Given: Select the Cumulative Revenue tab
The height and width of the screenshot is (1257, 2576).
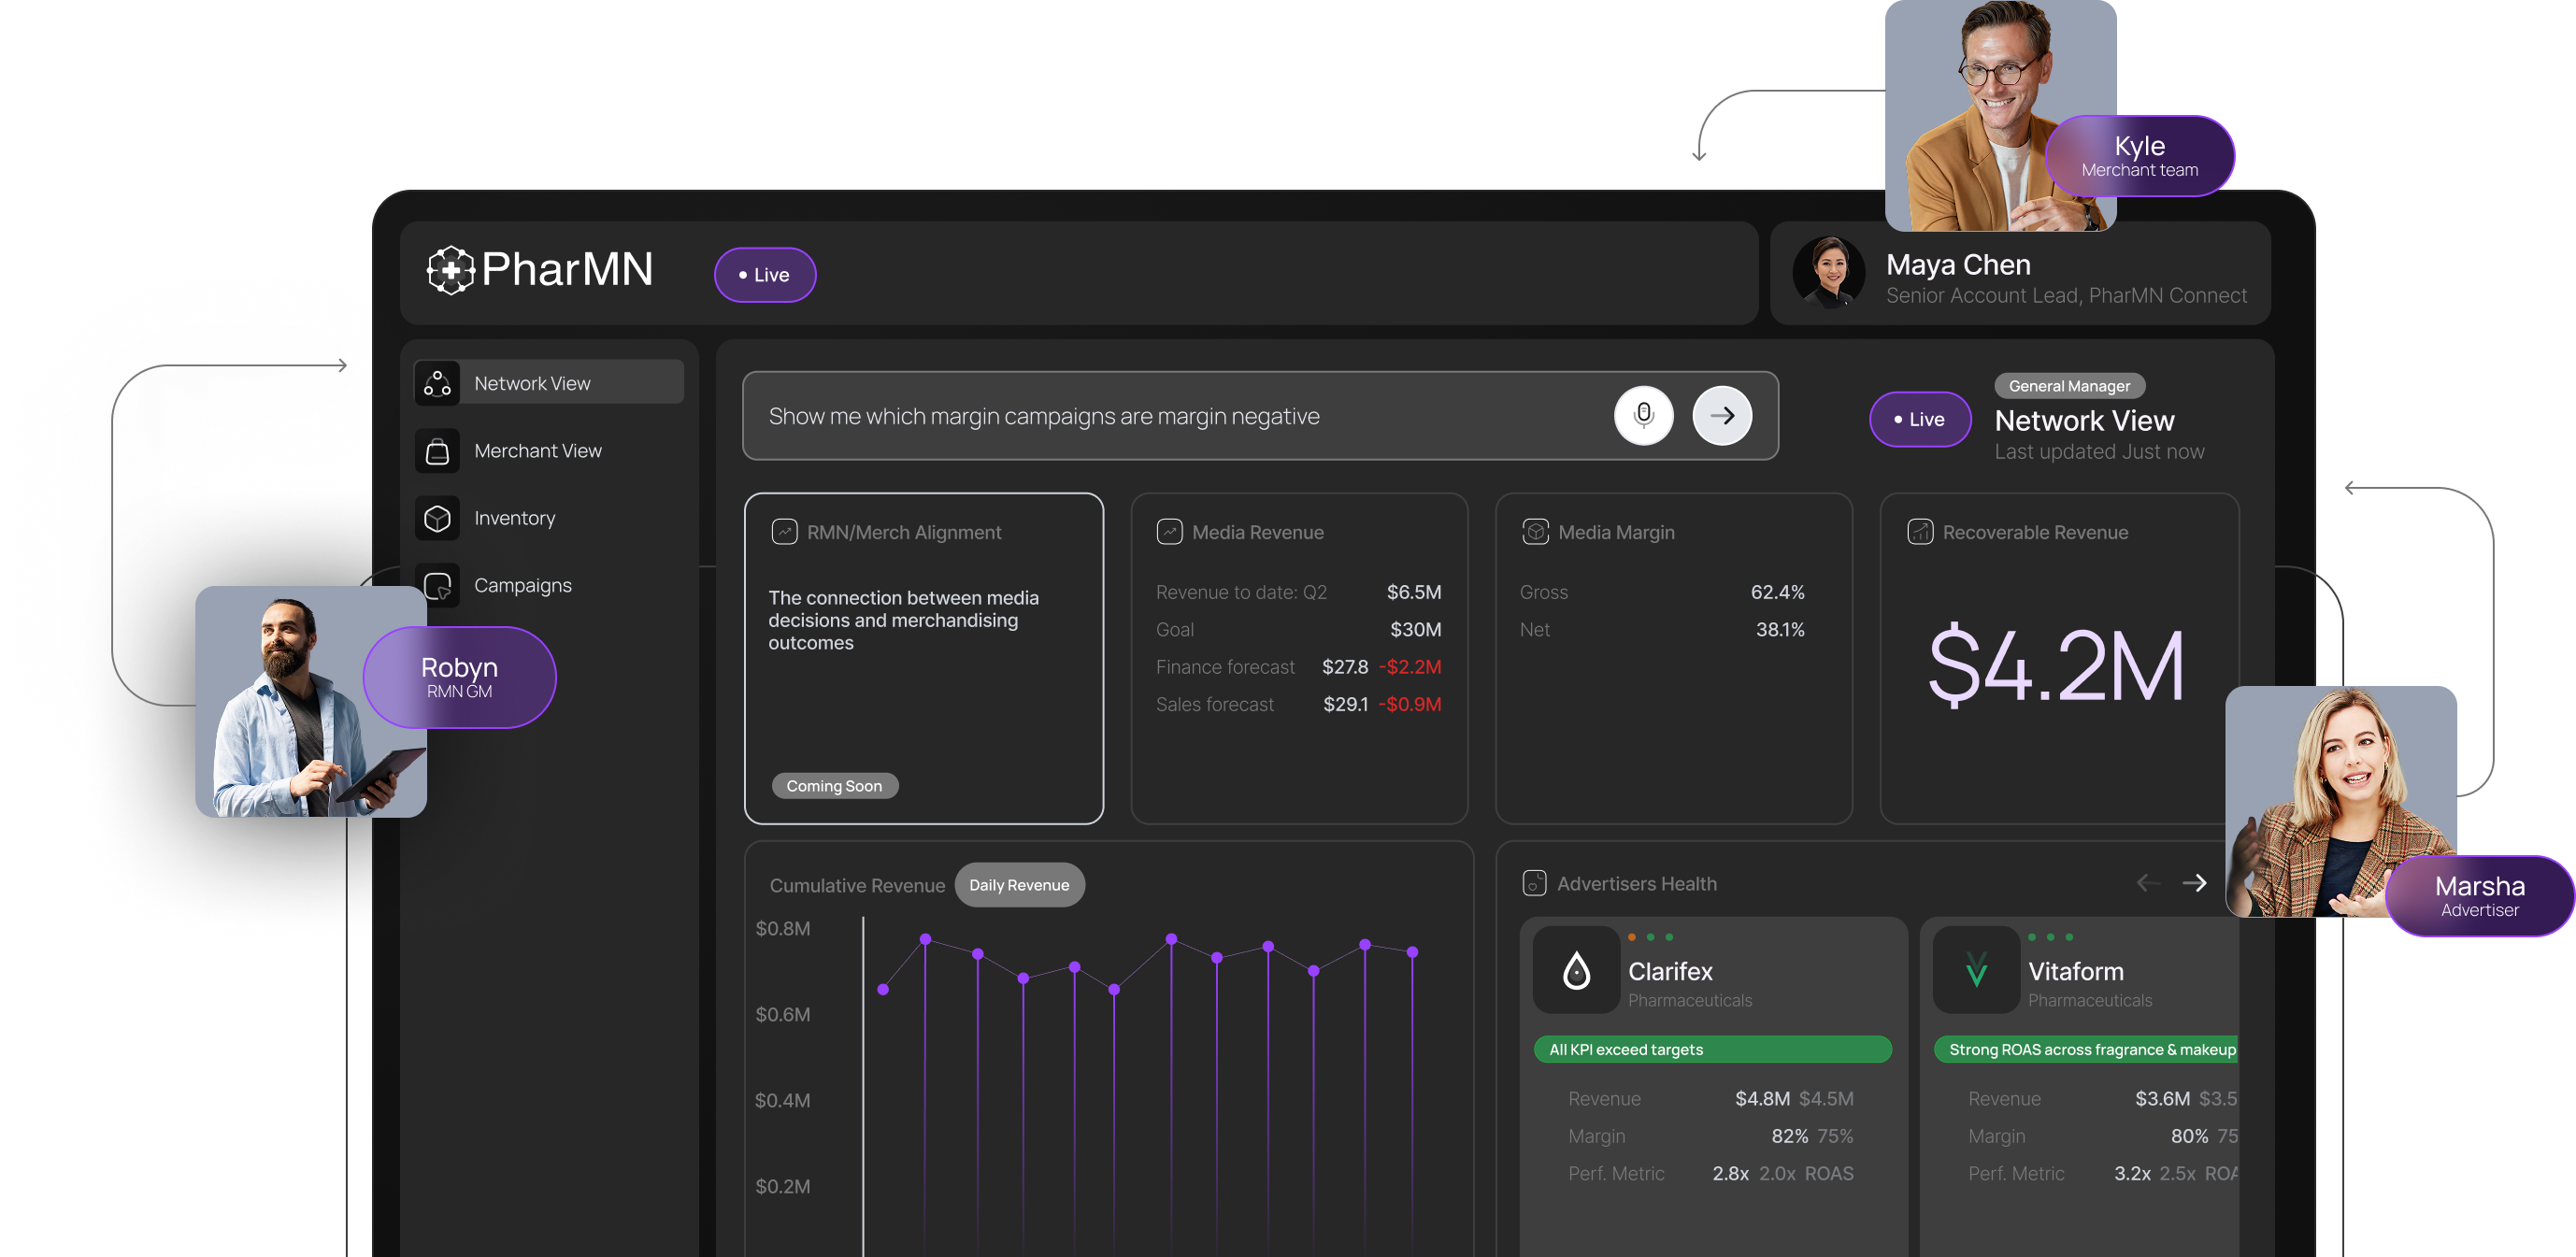Looking at the screenshot, I should 857,886.
